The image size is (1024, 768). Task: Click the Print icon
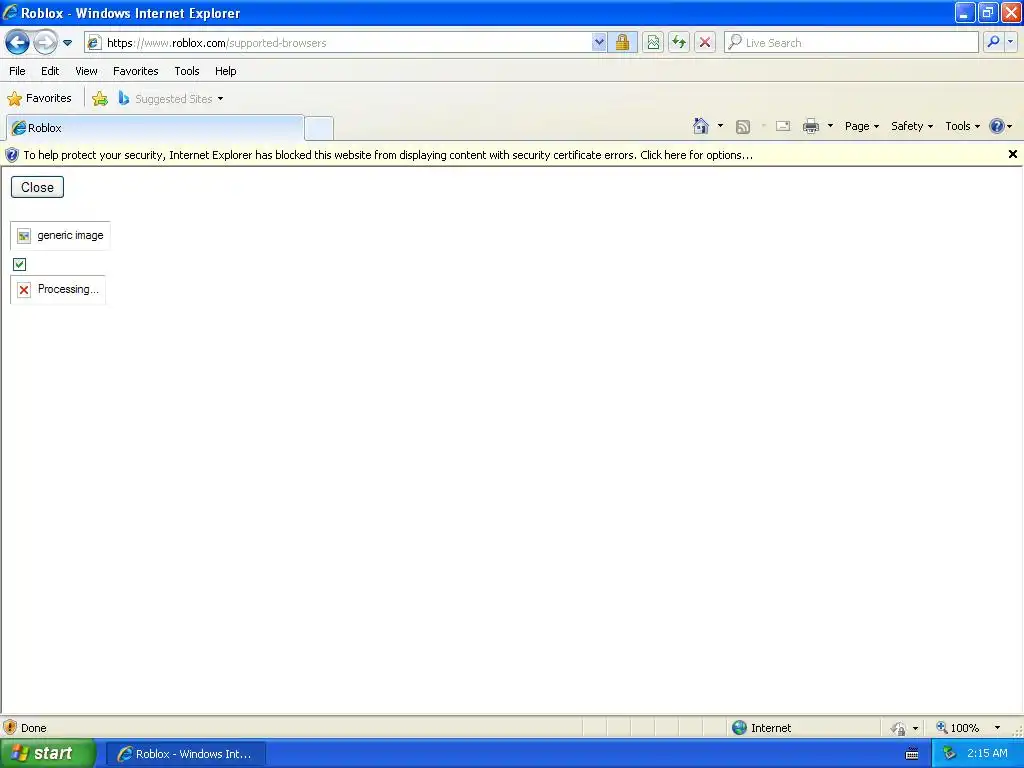[x=810, y=126]
